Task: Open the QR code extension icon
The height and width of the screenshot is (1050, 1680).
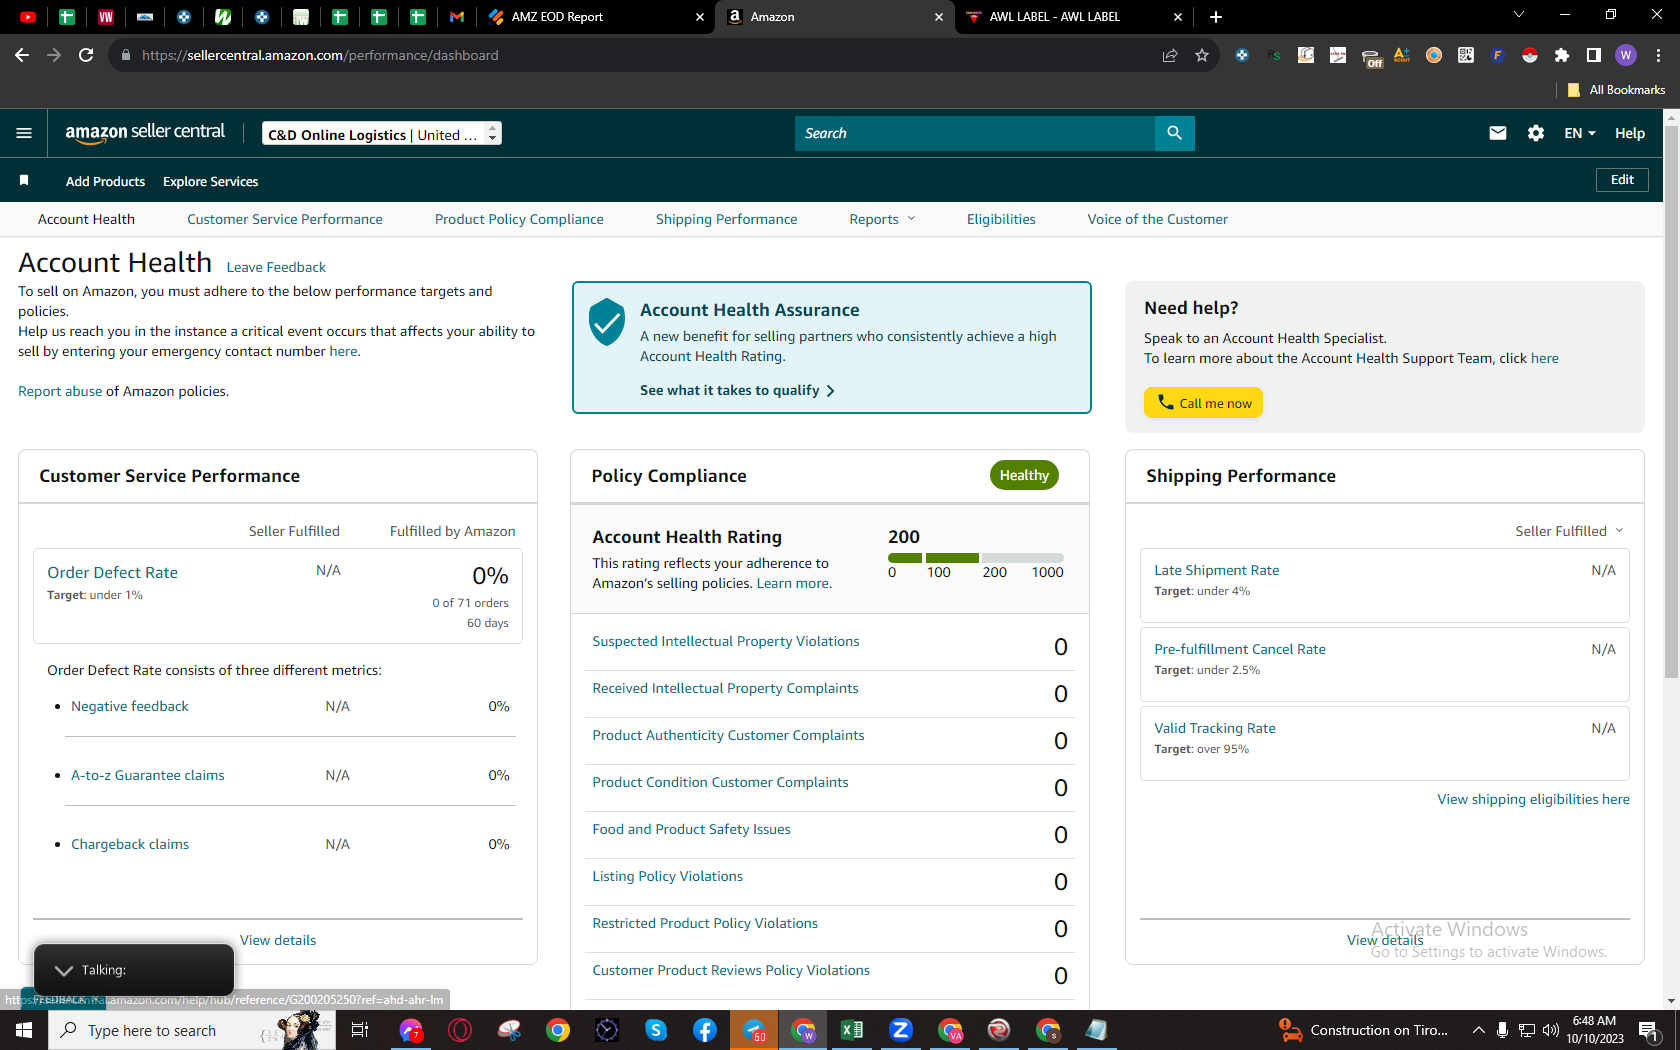Action: pos(1466,55)
